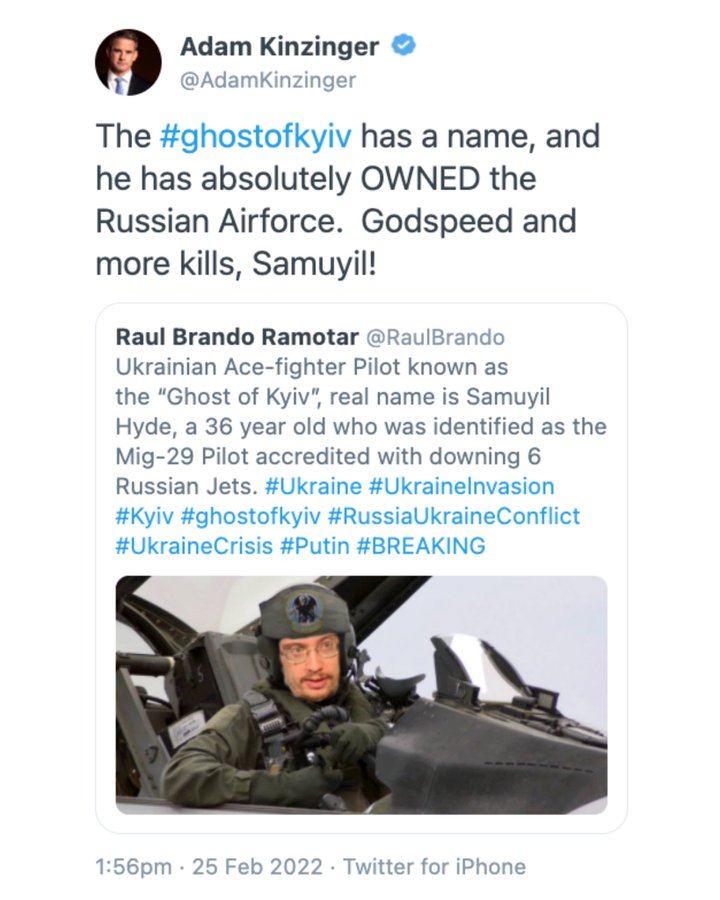Image resolution: width=720 pixels, height=900 pixels.
Task: Visit the @RaulBrando handle
Action: [x=435, y=337]
